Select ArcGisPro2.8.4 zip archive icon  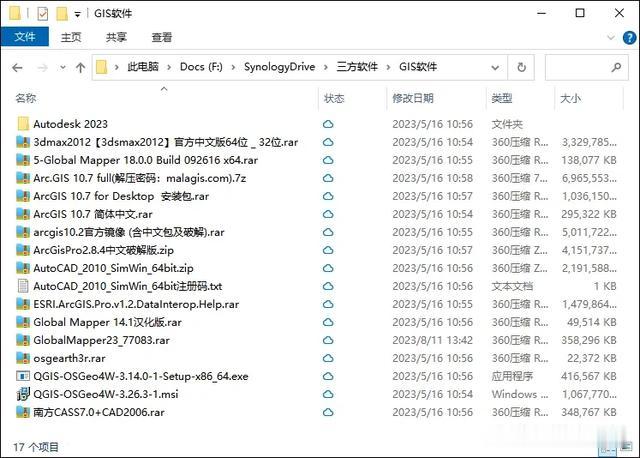click(x=23, y=249)
